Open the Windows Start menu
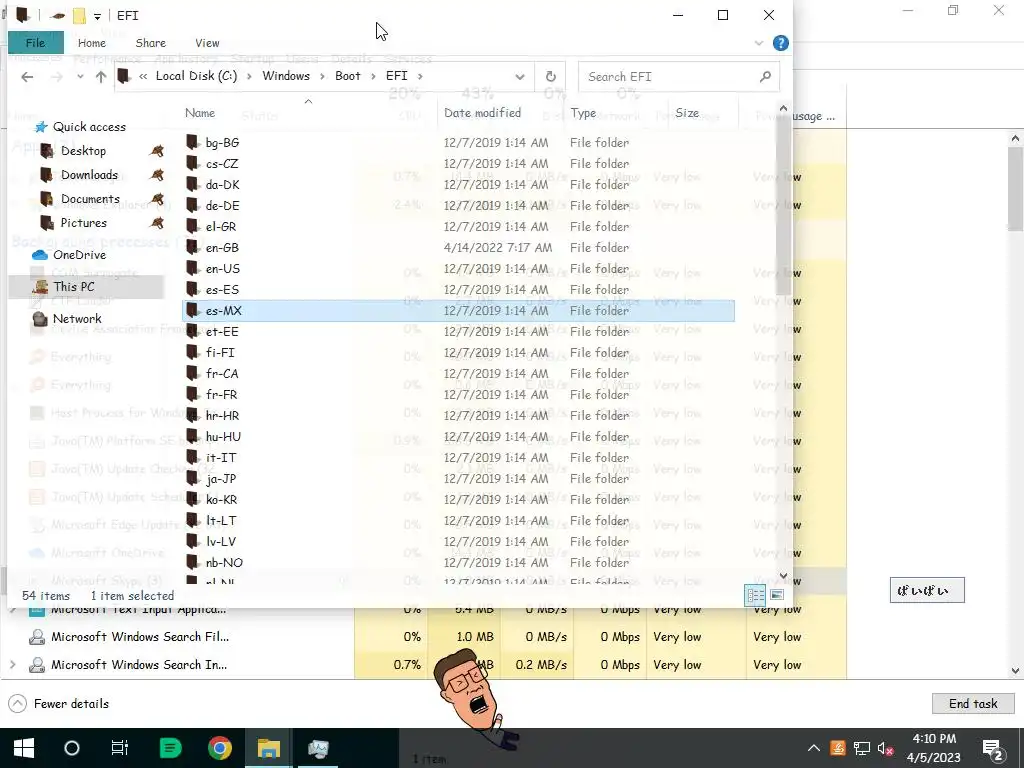Viewport: 1024px width, 768px height. coord(24,748)
